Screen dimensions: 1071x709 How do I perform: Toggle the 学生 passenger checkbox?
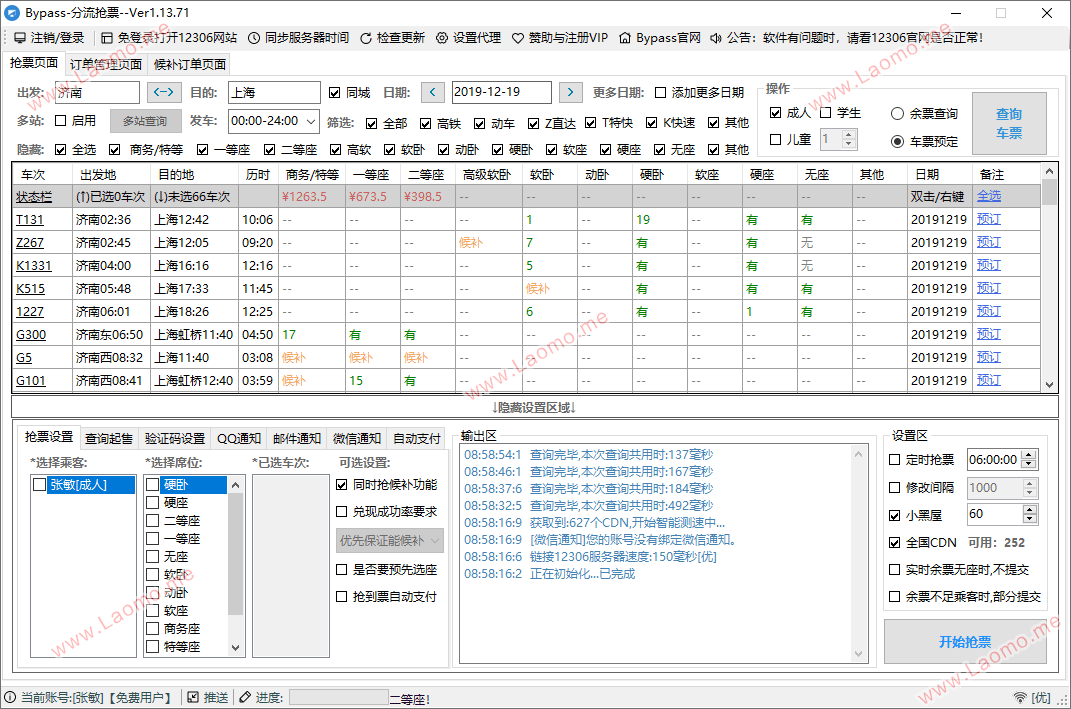pos(825,113)
